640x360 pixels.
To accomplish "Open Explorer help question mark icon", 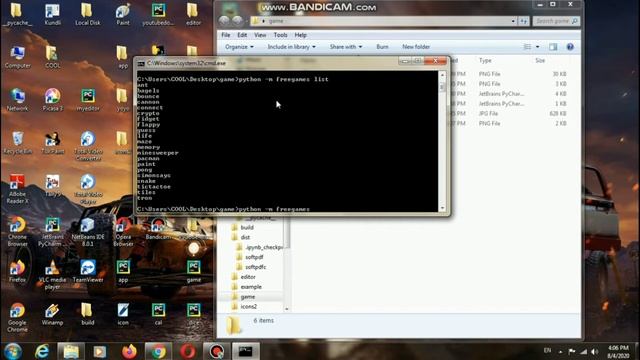I will 570,47.
